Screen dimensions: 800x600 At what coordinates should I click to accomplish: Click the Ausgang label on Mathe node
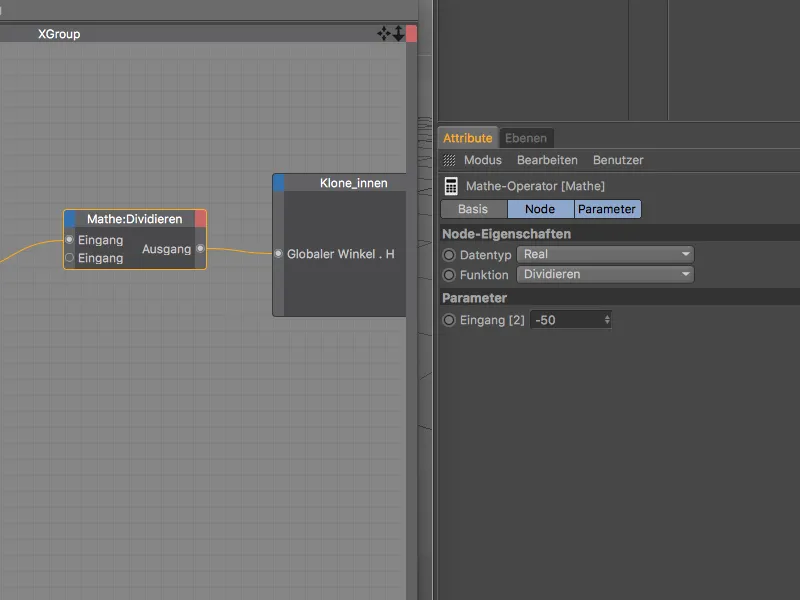pos(166,249)
